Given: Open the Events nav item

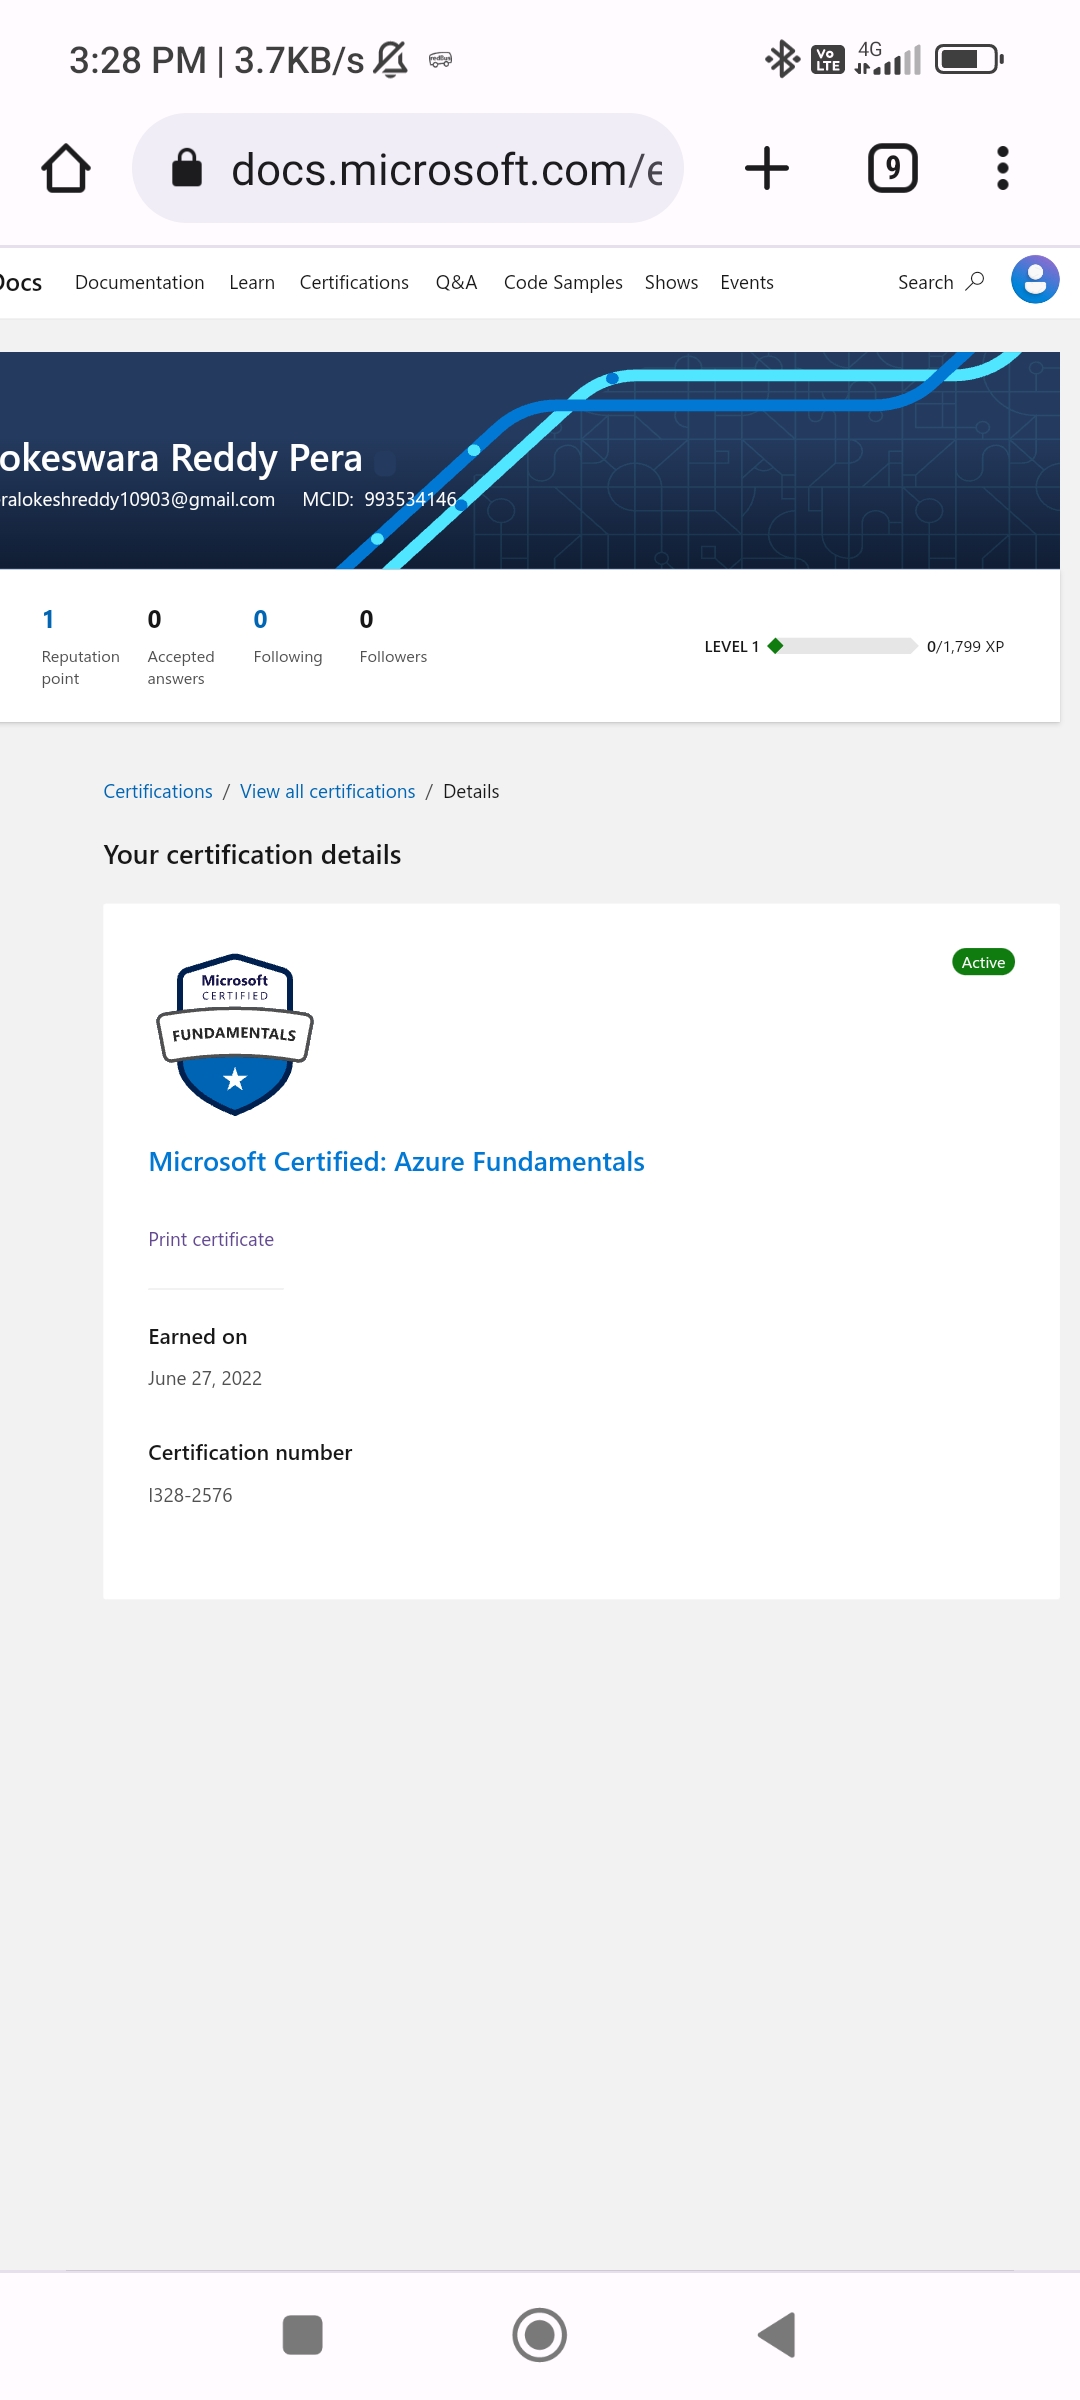Looking at the screenshot, I should click(x=747, y=283).
